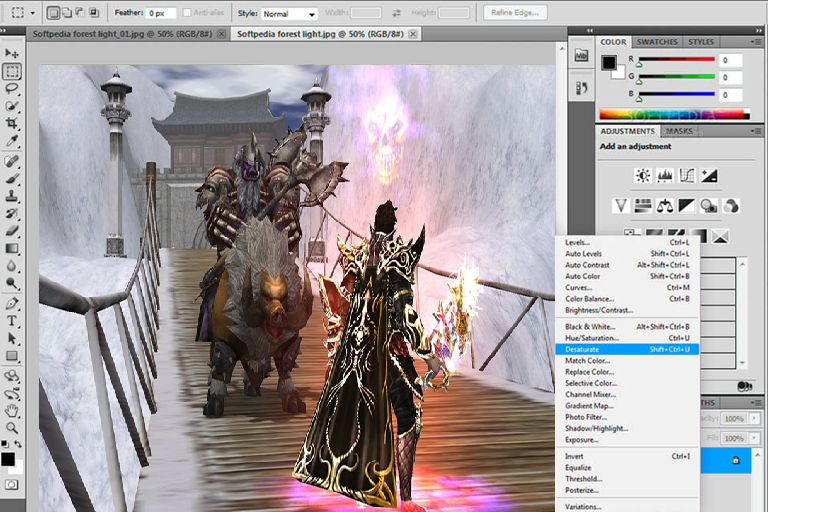This screenshot has width=819, height=512.
Task: Pick a color from spectrum ramp
Action: [674, 114]
